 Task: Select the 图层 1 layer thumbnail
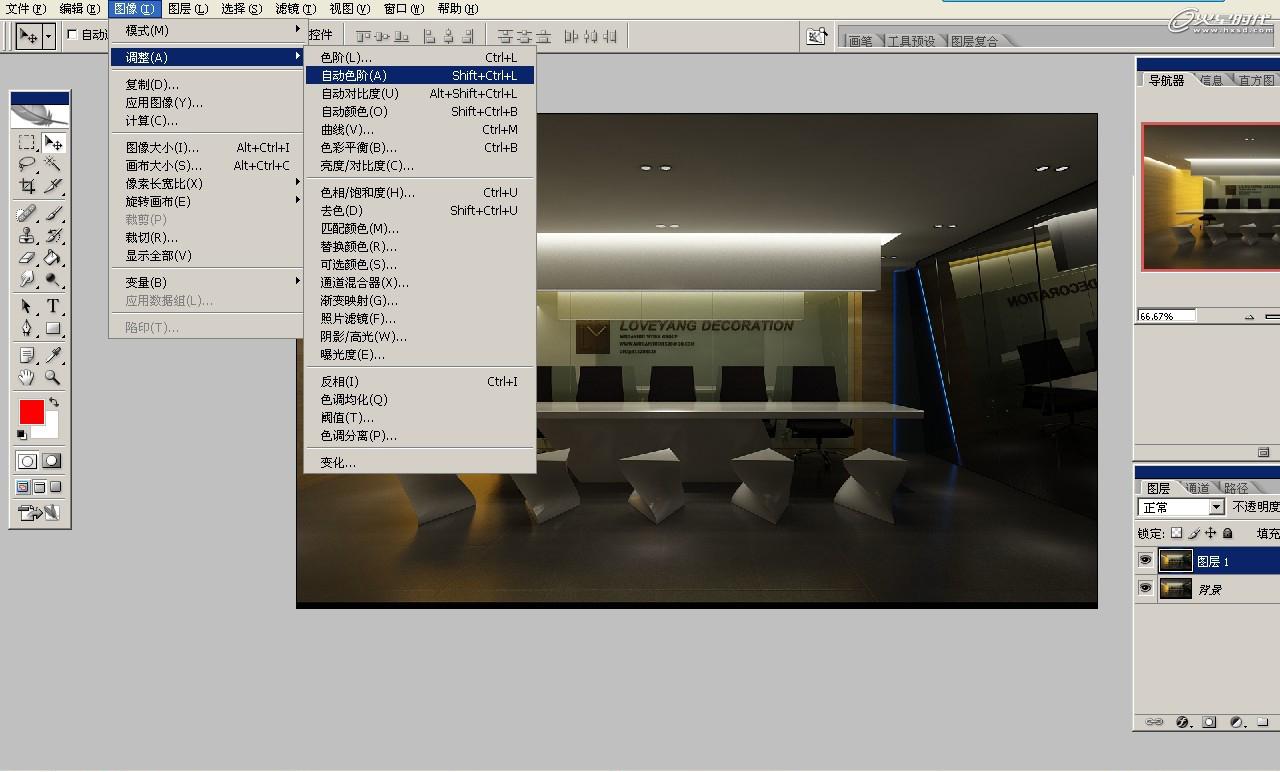1175,561
